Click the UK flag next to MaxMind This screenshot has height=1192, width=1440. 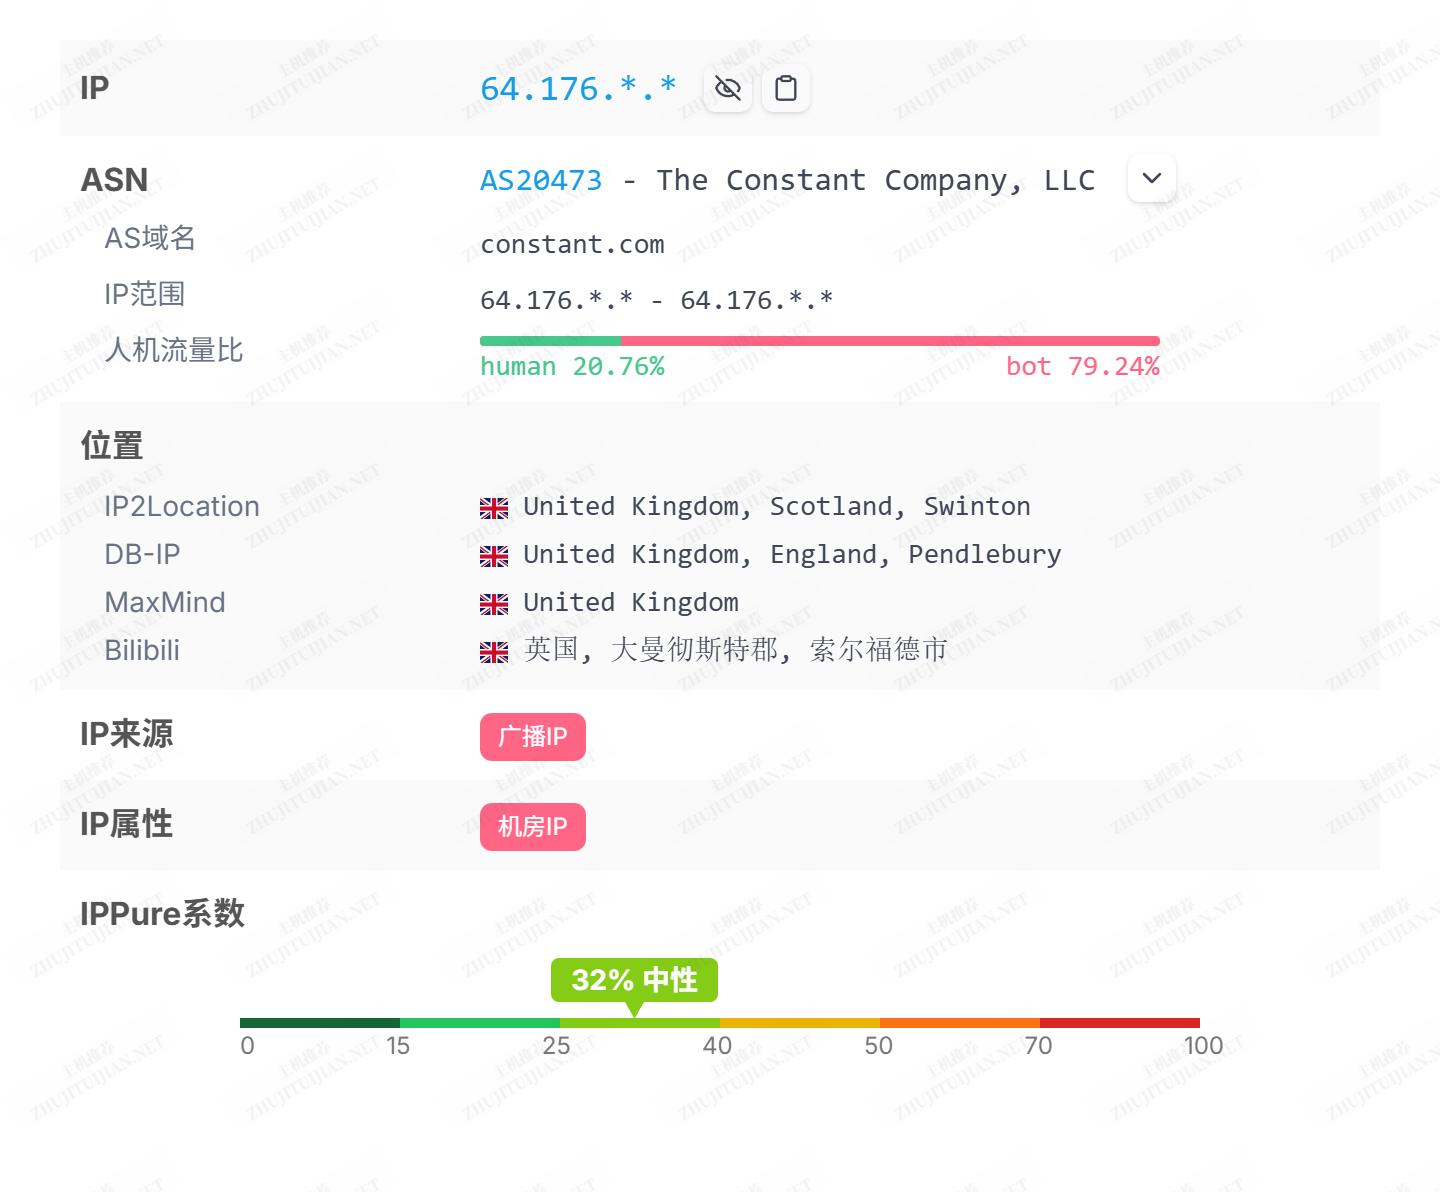(x=494, y=604)
